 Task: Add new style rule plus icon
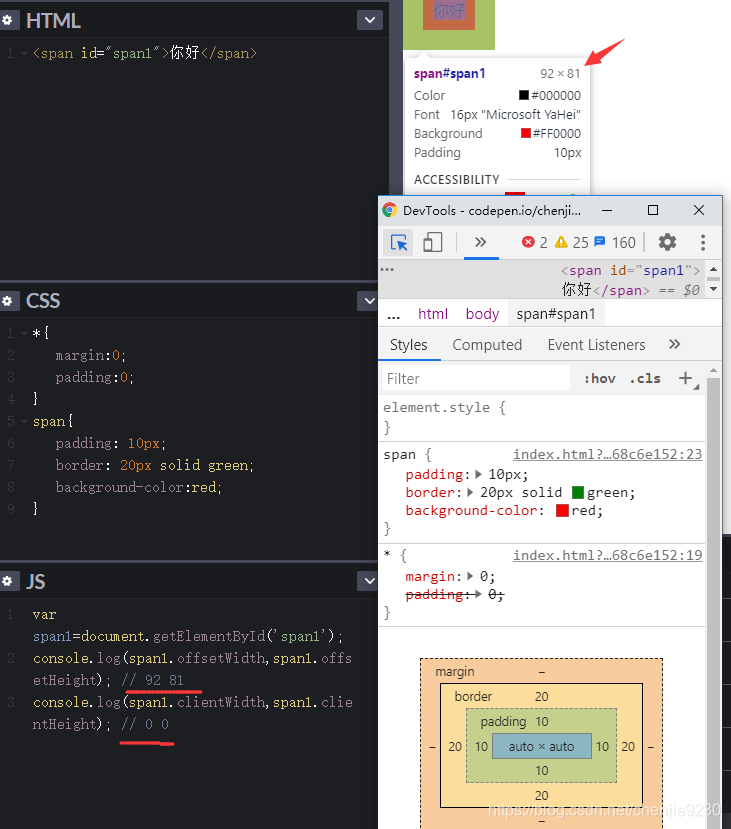[685, 378]
